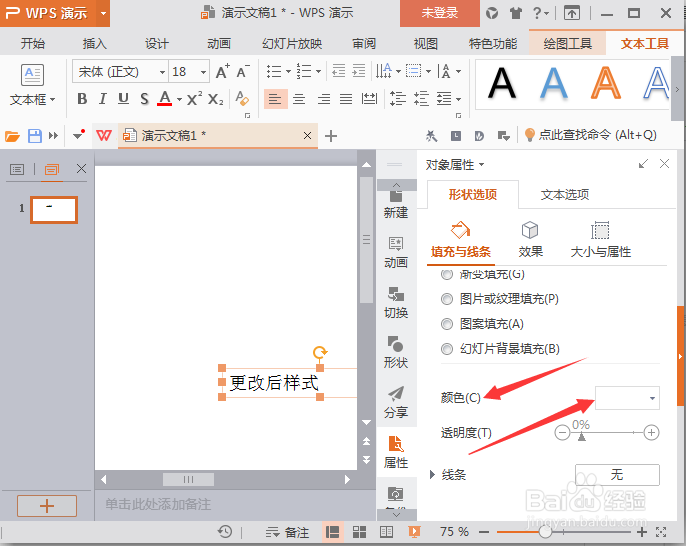Toggle 备注 notes pane in status bar
Screen dimensions: 686x546
coord(287,532)
